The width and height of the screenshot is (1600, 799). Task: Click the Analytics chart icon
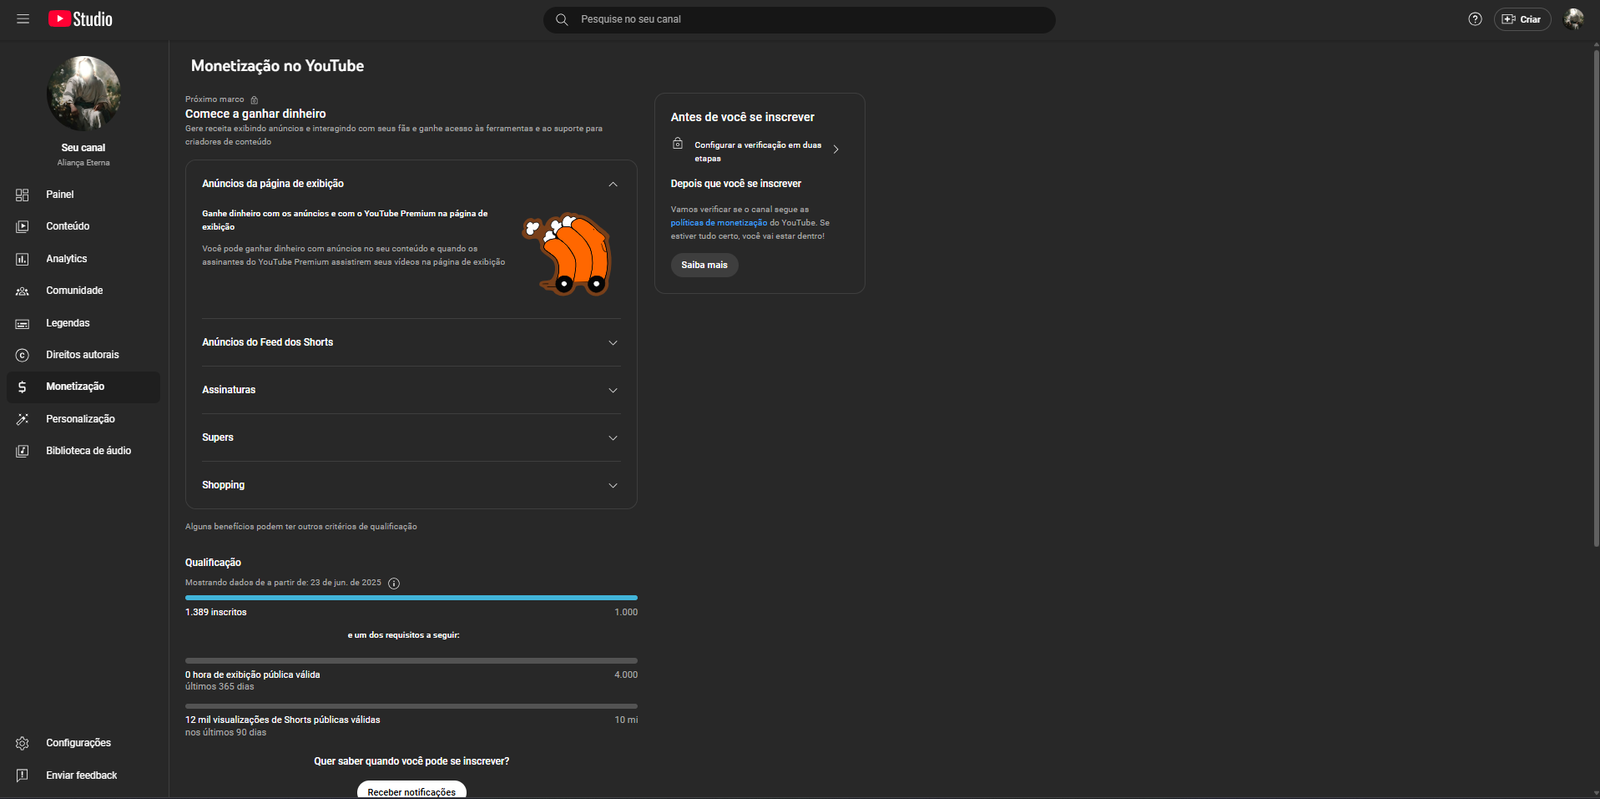[22, 259]
